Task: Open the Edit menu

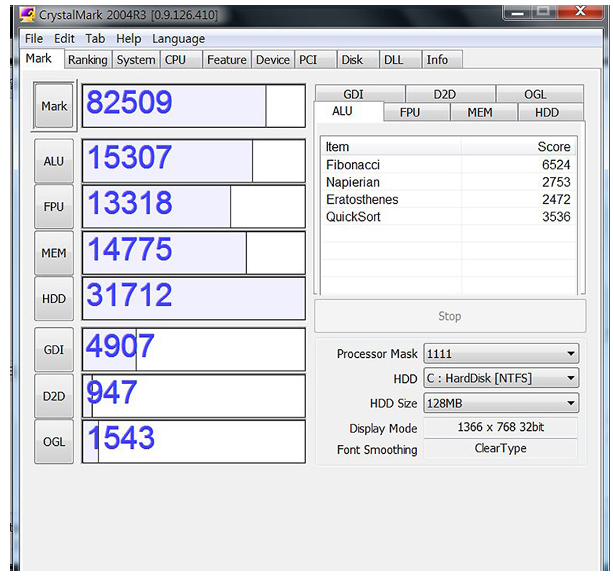Action: [x=64, y=38]
